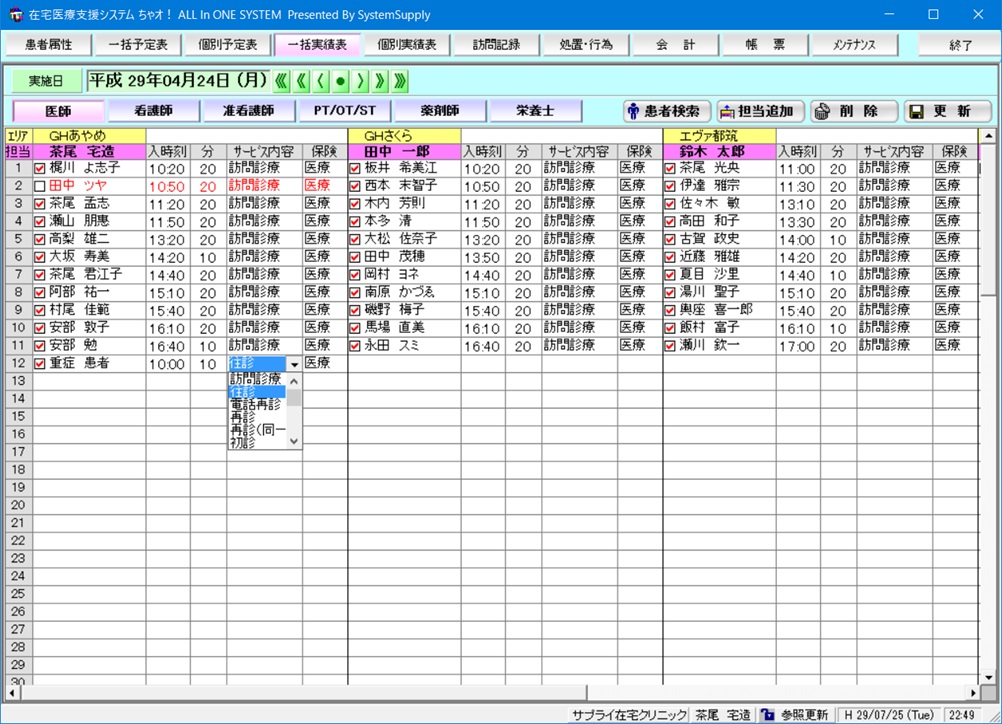Select 電話再診 from the dropdown list

pyautogui.click(x=256, y=405)
